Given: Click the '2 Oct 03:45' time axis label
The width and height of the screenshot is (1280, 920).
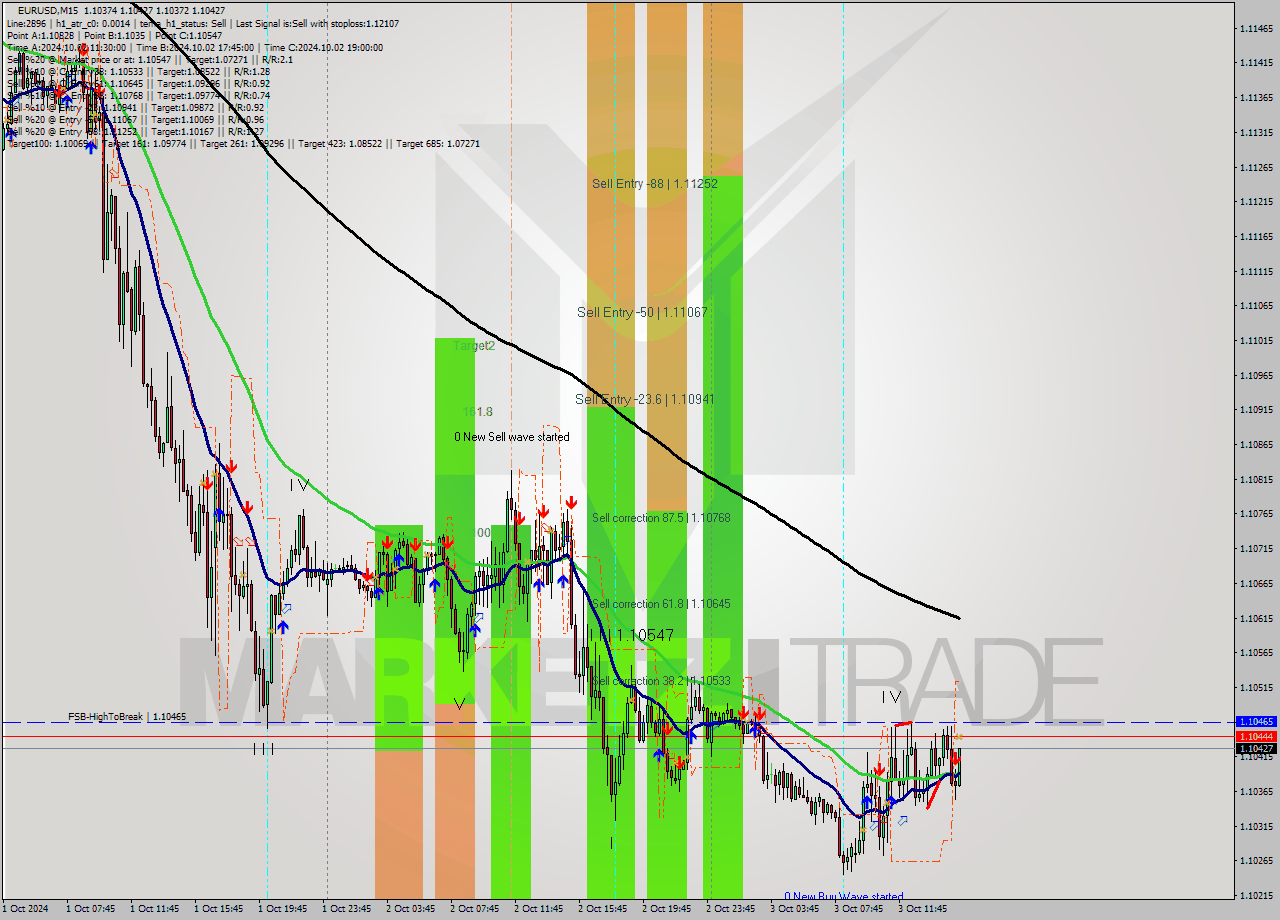Looking at the screenshot, I should (411, 909).
